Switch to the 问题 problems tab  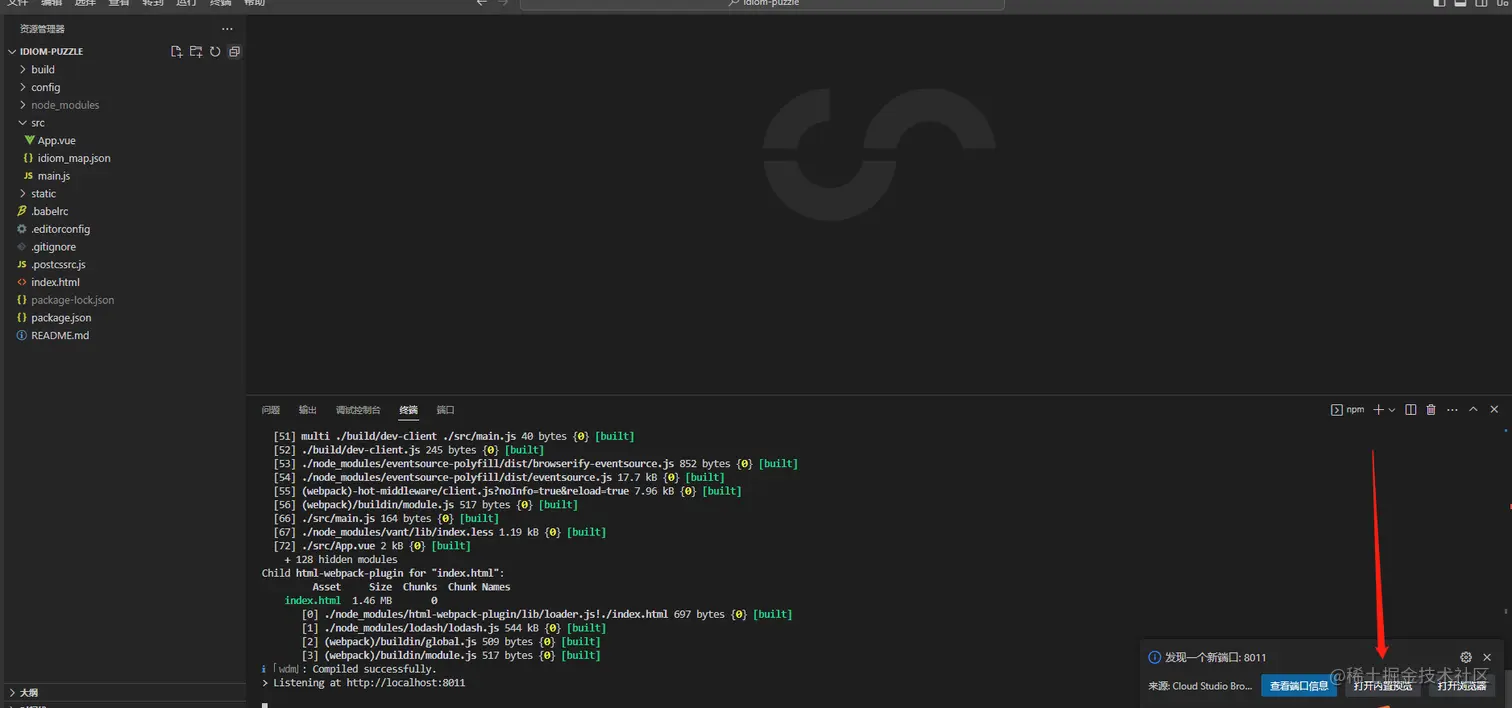tap(271, 410)
